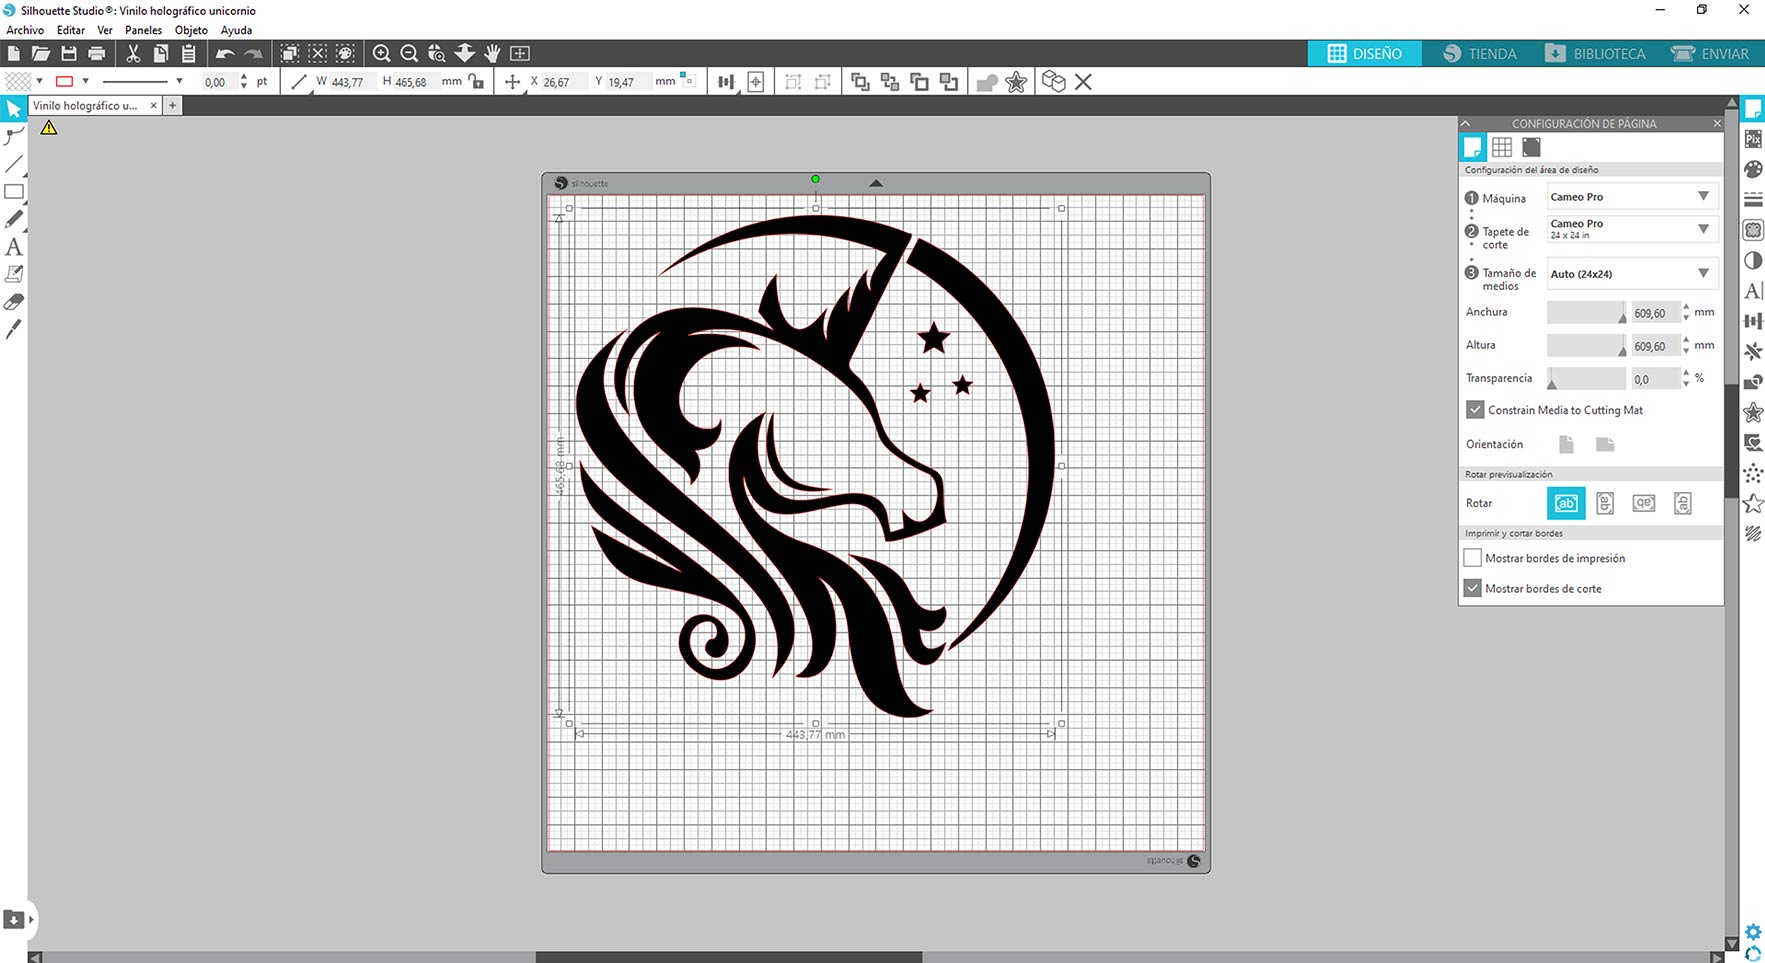Open the Máquina dropdown showing Cameo Pro

click(x=1631, y=197)
